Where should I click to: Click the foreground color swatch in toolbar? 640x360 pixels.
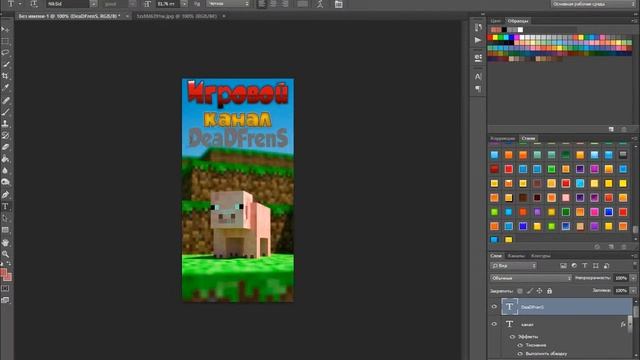point(4,273)
